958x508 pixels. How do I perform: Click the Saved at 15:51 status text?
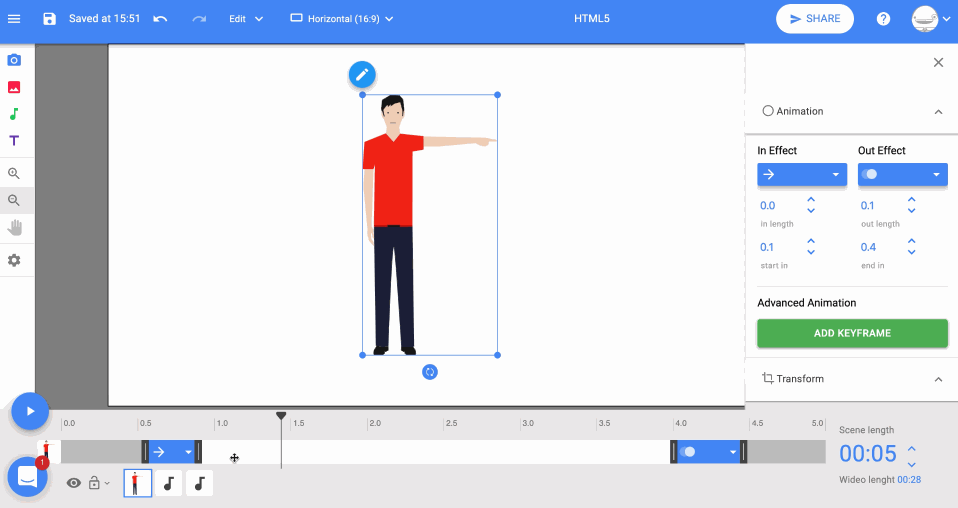(x=104, y=19)
